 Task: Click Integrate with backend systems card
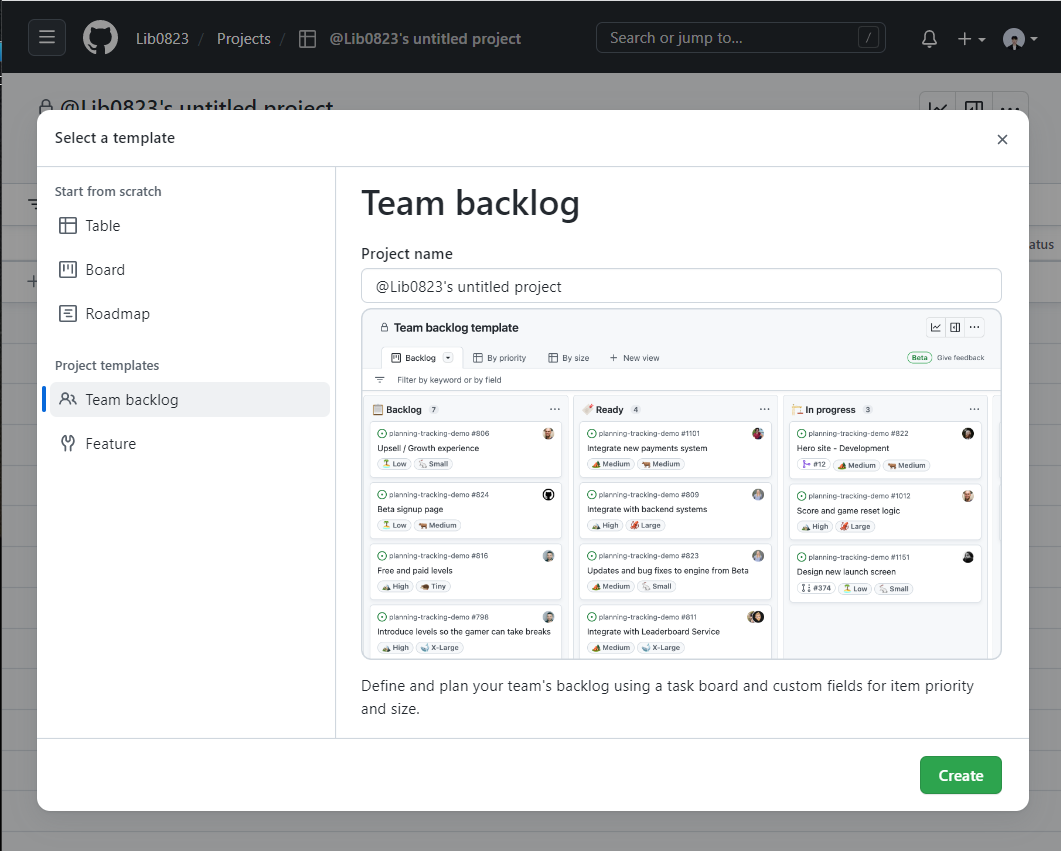coord(675,510)
